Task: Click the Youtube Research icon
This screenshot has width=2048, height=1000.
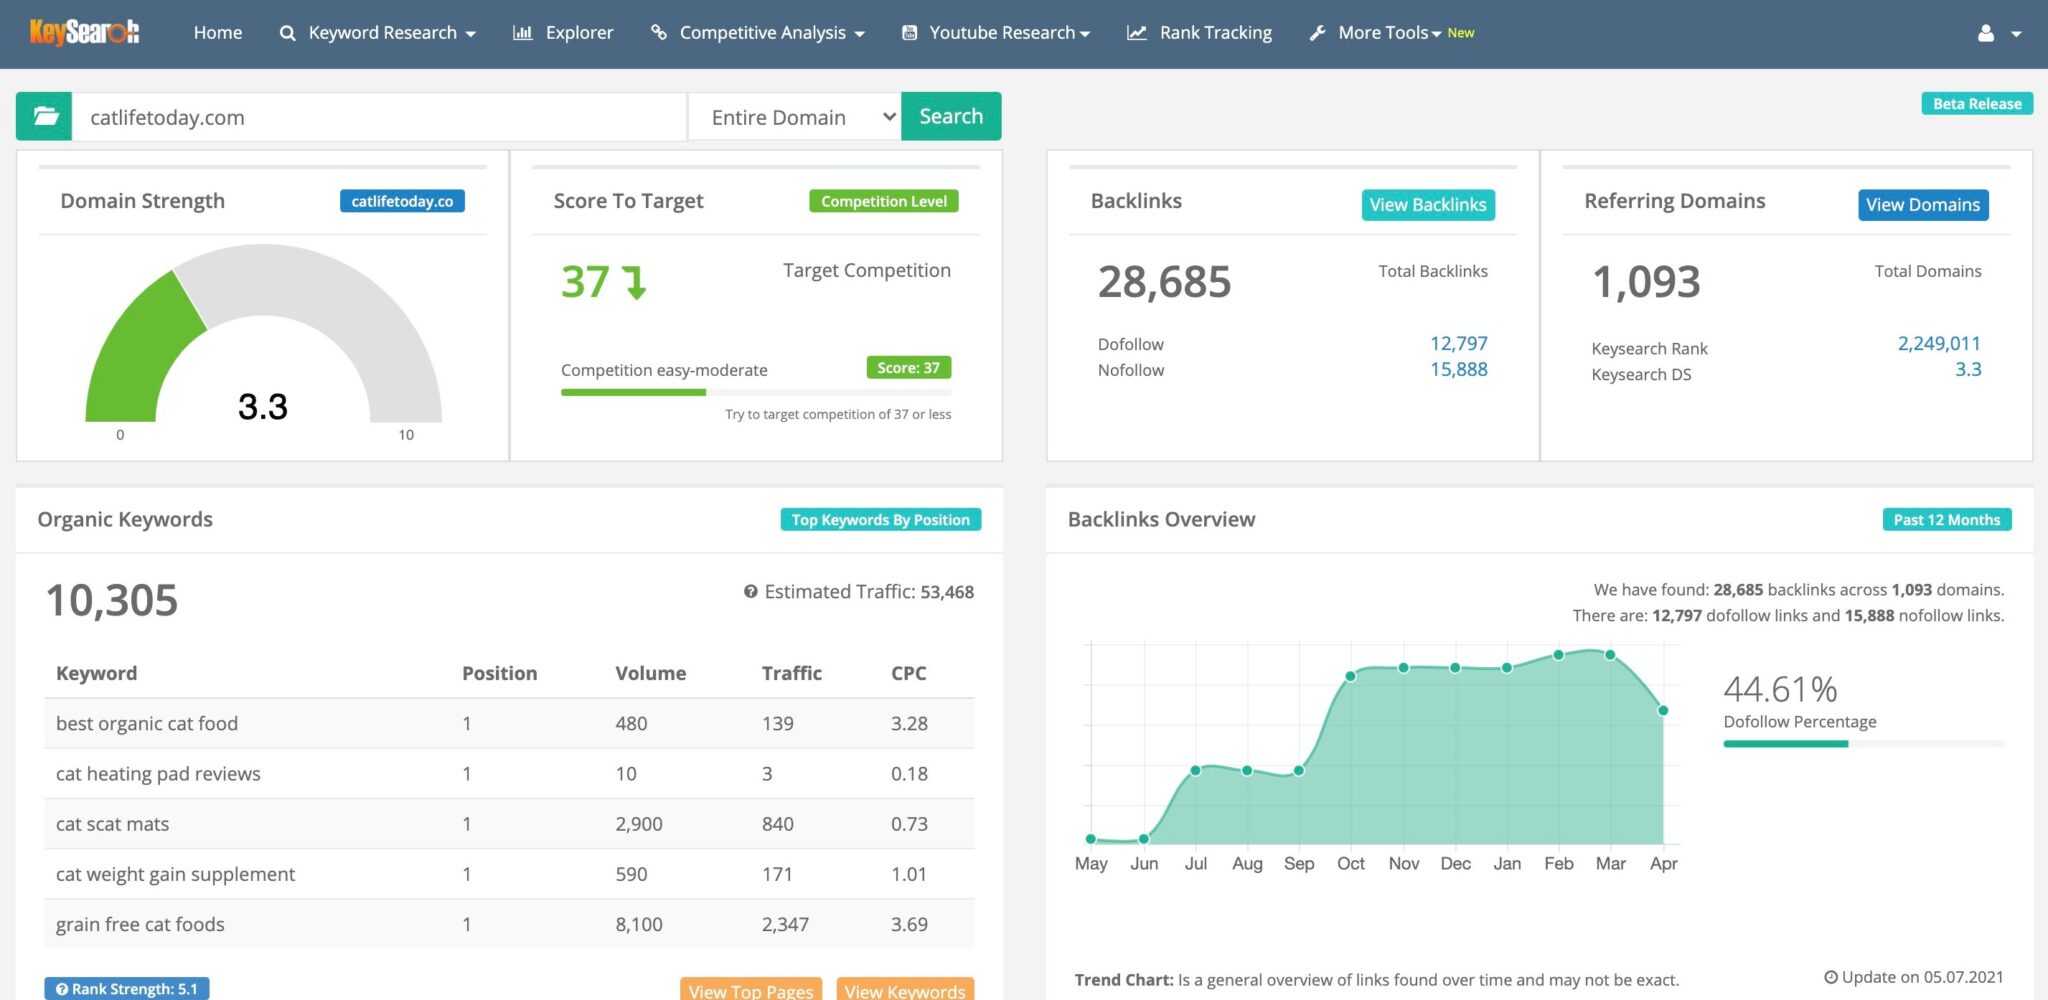Action: point(910,33)
